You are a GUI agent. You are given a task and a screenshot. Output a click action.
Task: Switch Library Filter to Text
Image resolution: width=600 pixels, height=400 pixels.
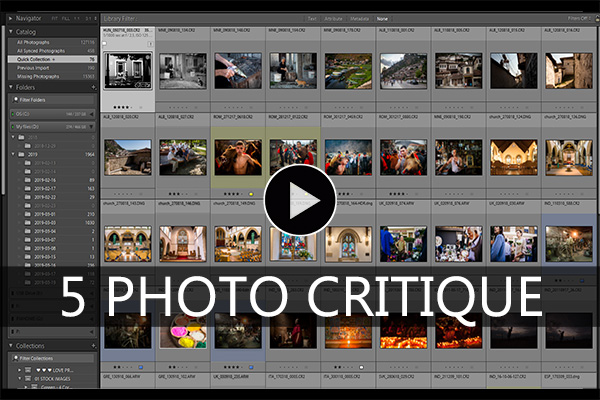coord(311,18)
